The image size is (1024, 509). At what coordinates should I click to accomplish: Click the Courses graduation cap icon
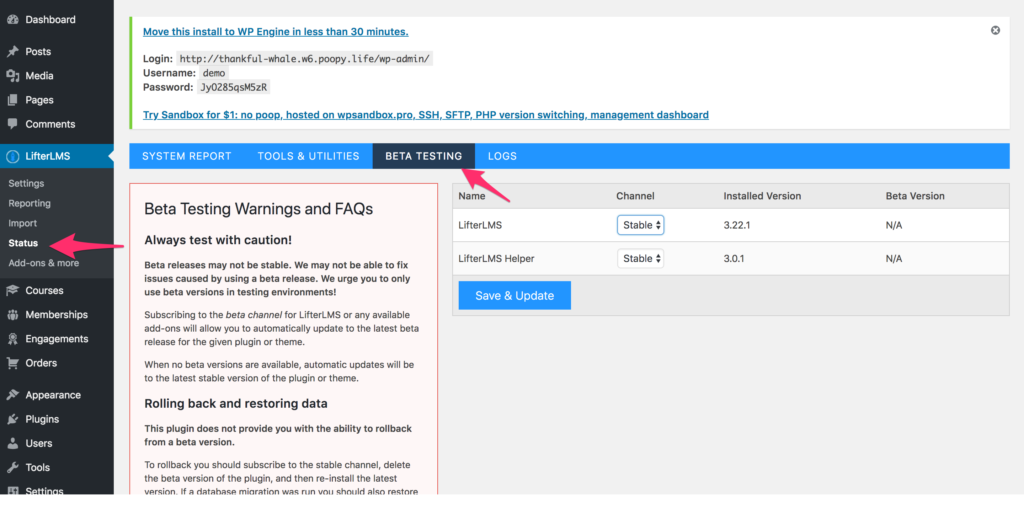tap(12, 290)
